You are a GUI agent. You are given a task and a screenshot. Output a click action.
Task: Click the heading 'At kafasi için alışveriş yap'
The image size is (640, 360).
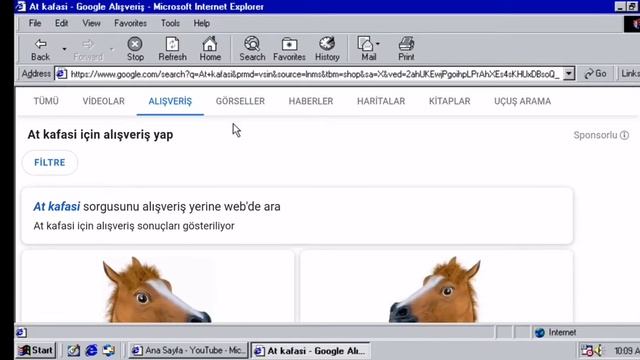click(x=100, y=135)
